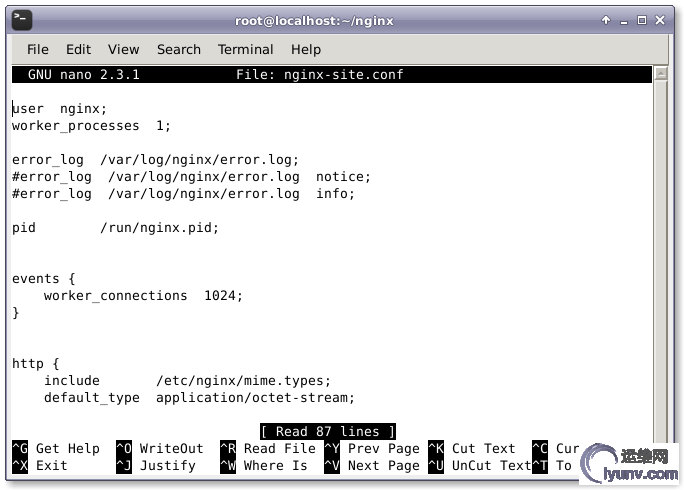This screenshot has height=490, width=684.
Task: Click the ^K Cut Text shortcut
Action: tap(472, 449)
